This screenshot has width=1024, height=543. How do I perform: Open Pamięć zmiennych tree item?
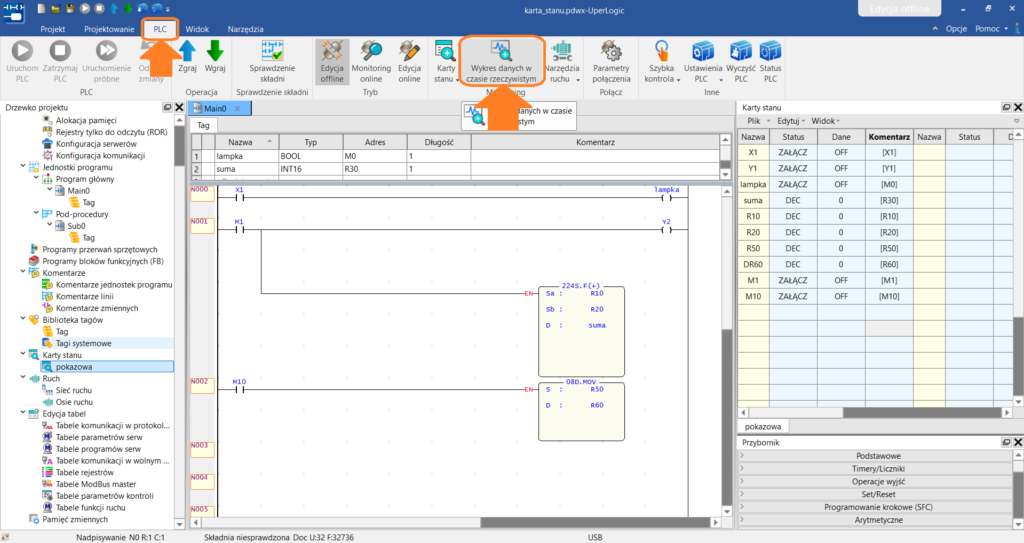click(x=74, y=519)
